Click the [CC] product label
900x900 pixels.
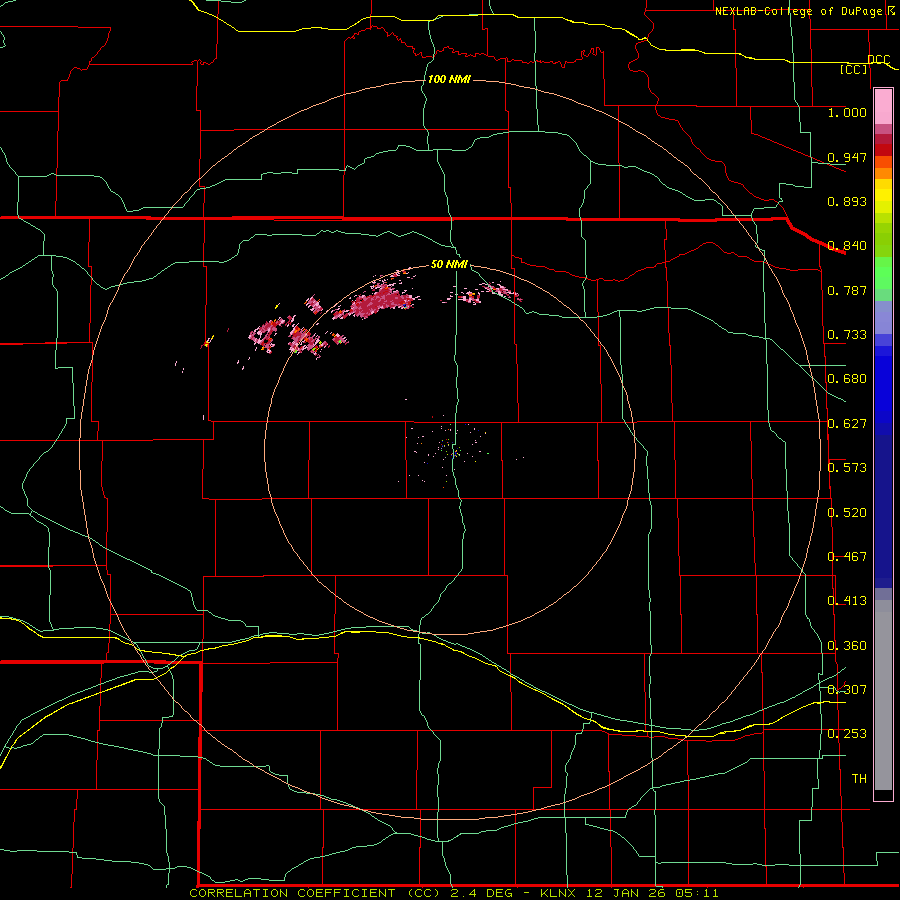(854, 69)
